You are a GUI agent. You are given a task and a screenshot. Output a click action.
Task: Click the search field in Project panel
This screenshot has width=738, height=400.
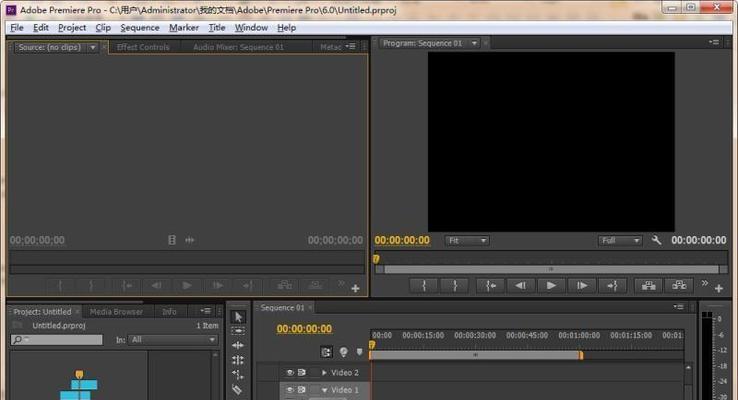coord(56,339)
